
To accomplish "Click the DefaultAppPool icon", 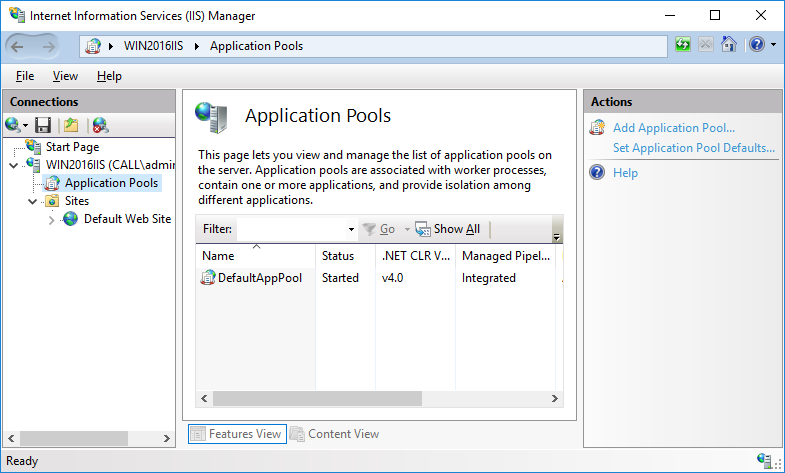I will (208, 278).
